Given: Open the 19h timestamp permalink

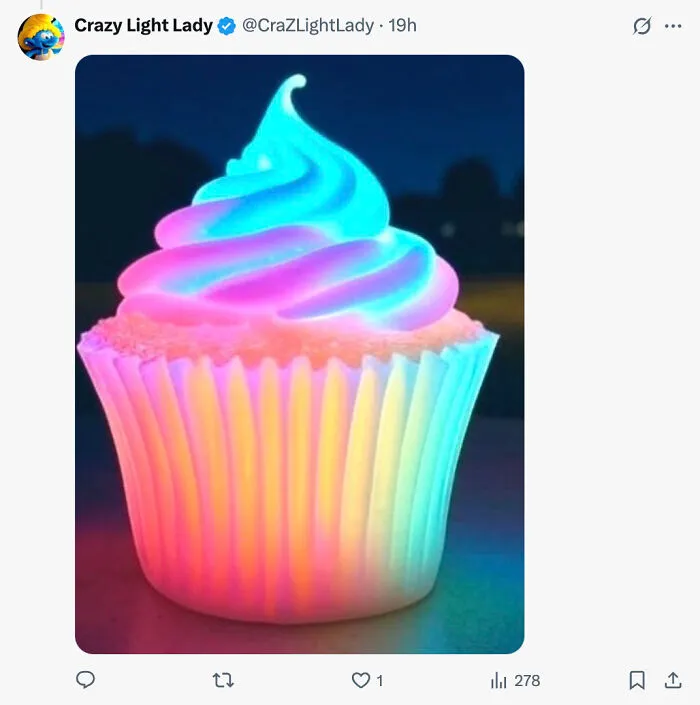Looking at the screenshot, I should click(402, 26).
